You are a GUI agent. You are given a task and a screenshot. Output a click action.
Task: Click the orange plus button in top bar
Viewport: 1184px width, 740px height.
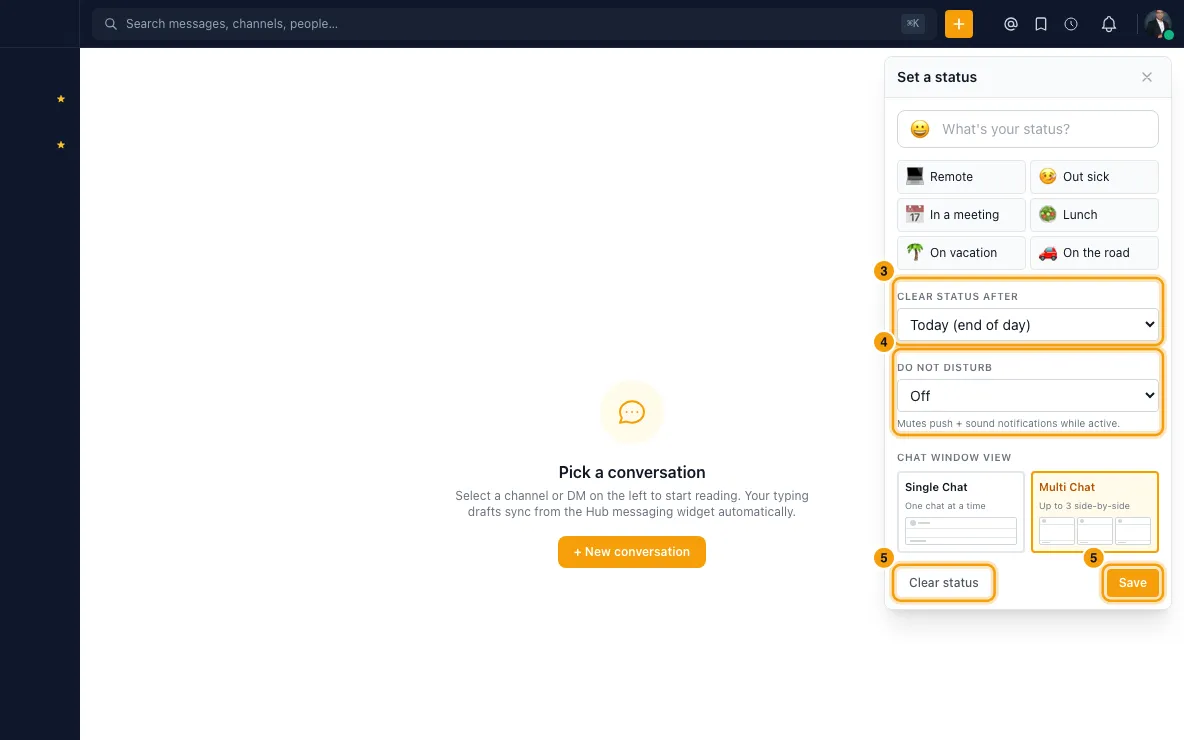click(959, 24)
